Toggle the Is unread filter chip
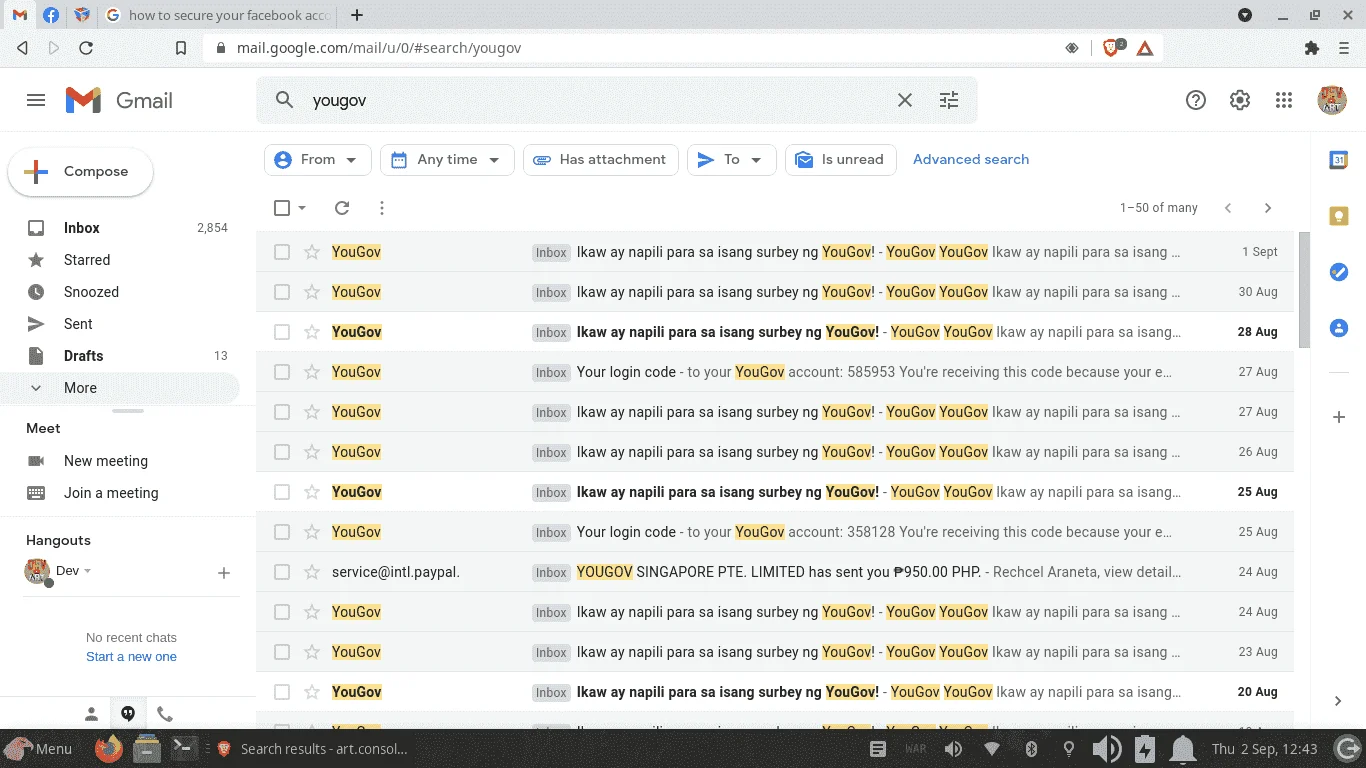 click(x=841, y=160)
